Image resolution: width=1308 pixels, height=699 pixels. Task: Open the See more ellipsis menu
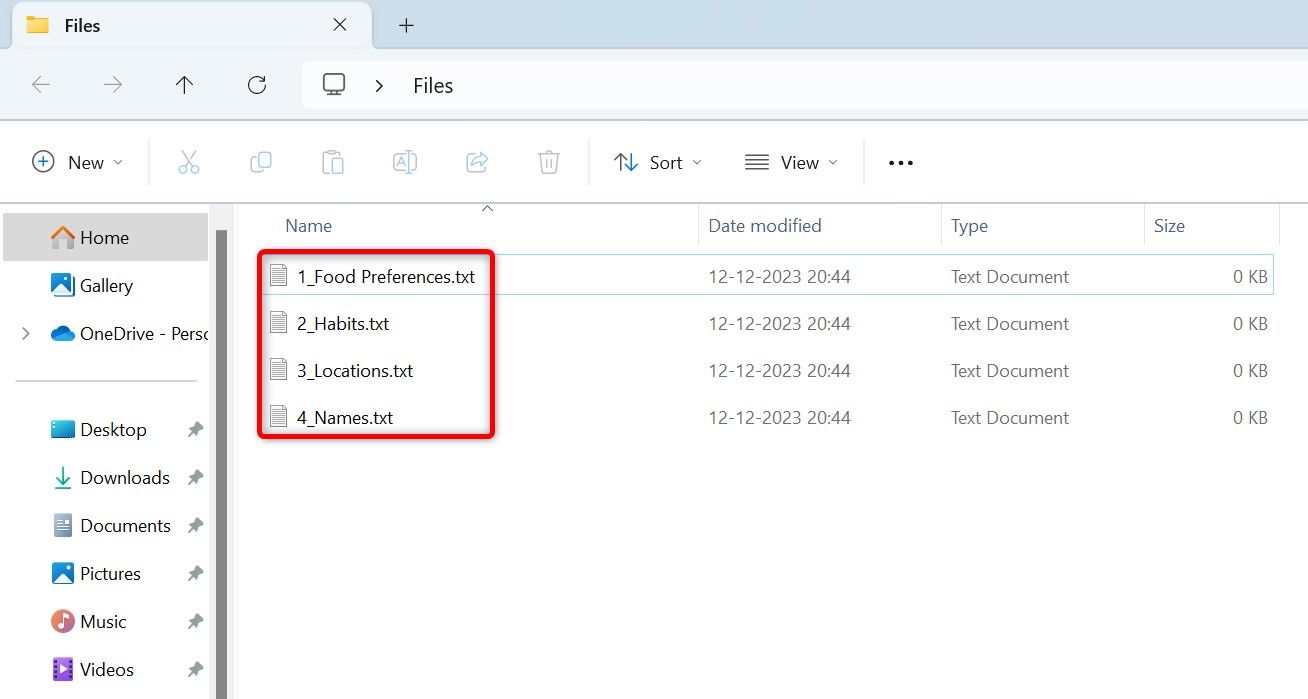(901, 163)
